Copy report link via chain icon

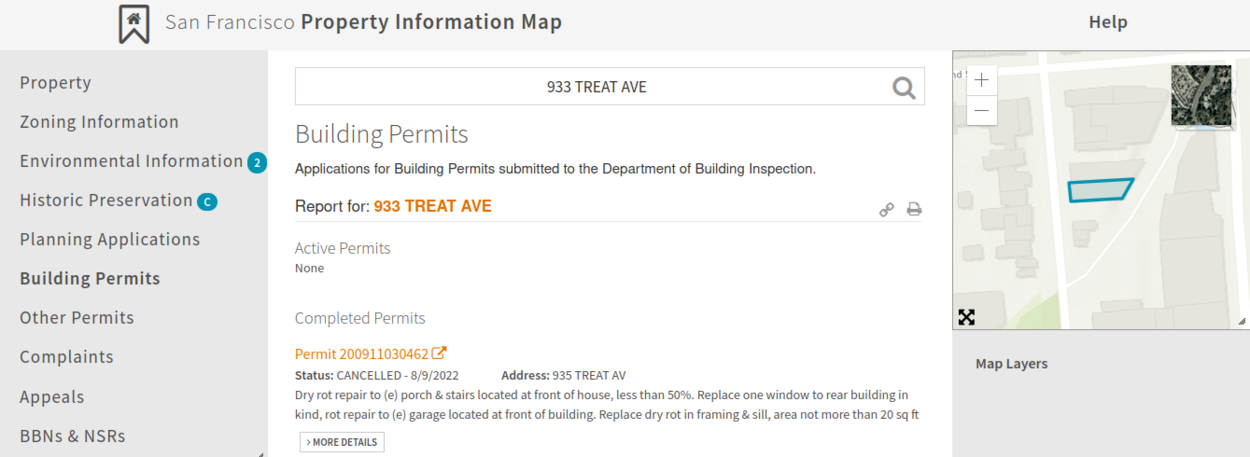pyautogui.click(x=886, y=209)
